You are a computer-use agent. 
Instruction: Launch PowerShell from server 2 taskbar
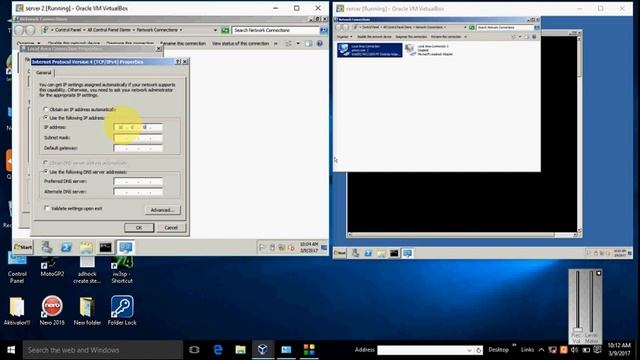[66, 247]
